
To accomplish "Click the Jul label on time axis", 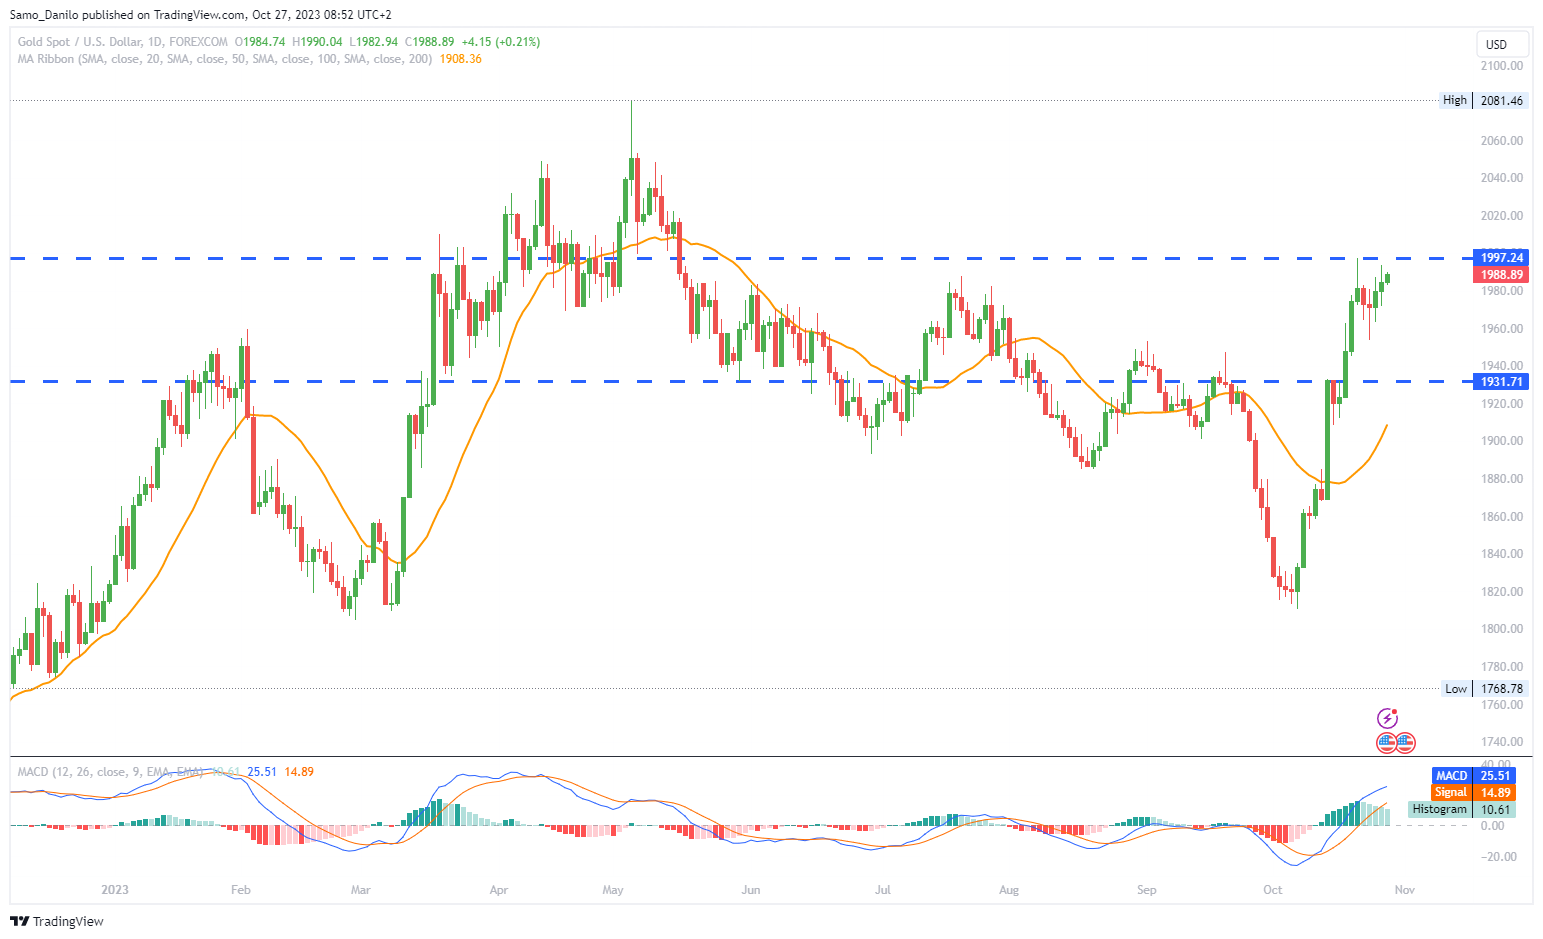I will coord(883,890).
